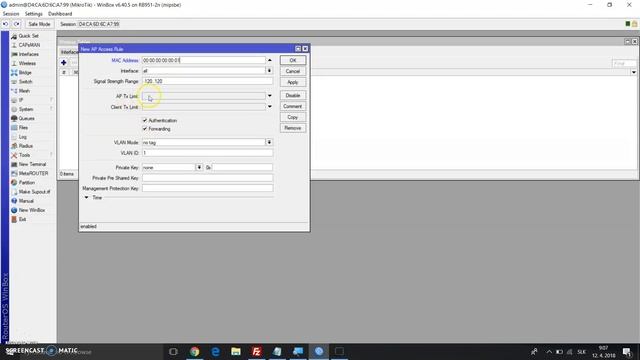Open Mesh in sidebar

tap(24, 91)
